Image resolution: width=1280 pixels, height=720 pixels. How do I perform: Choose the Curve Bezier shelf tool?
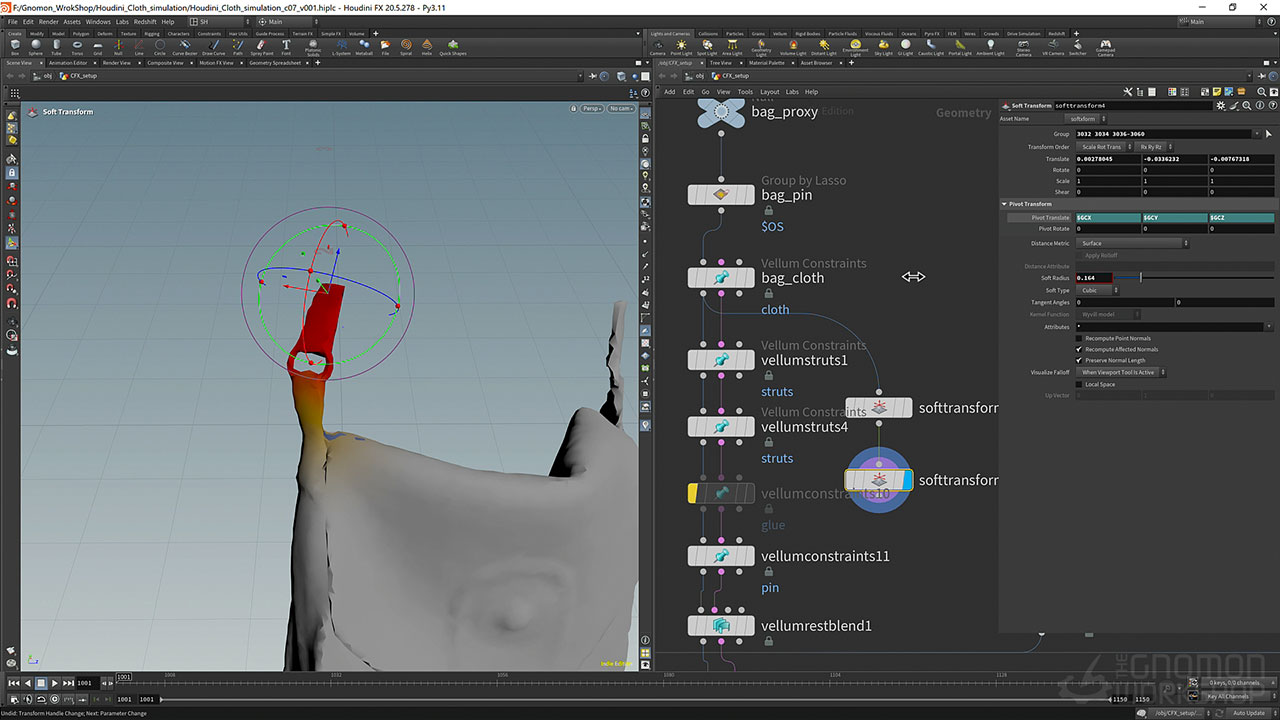pyautogui.click(x=185, y=46)
